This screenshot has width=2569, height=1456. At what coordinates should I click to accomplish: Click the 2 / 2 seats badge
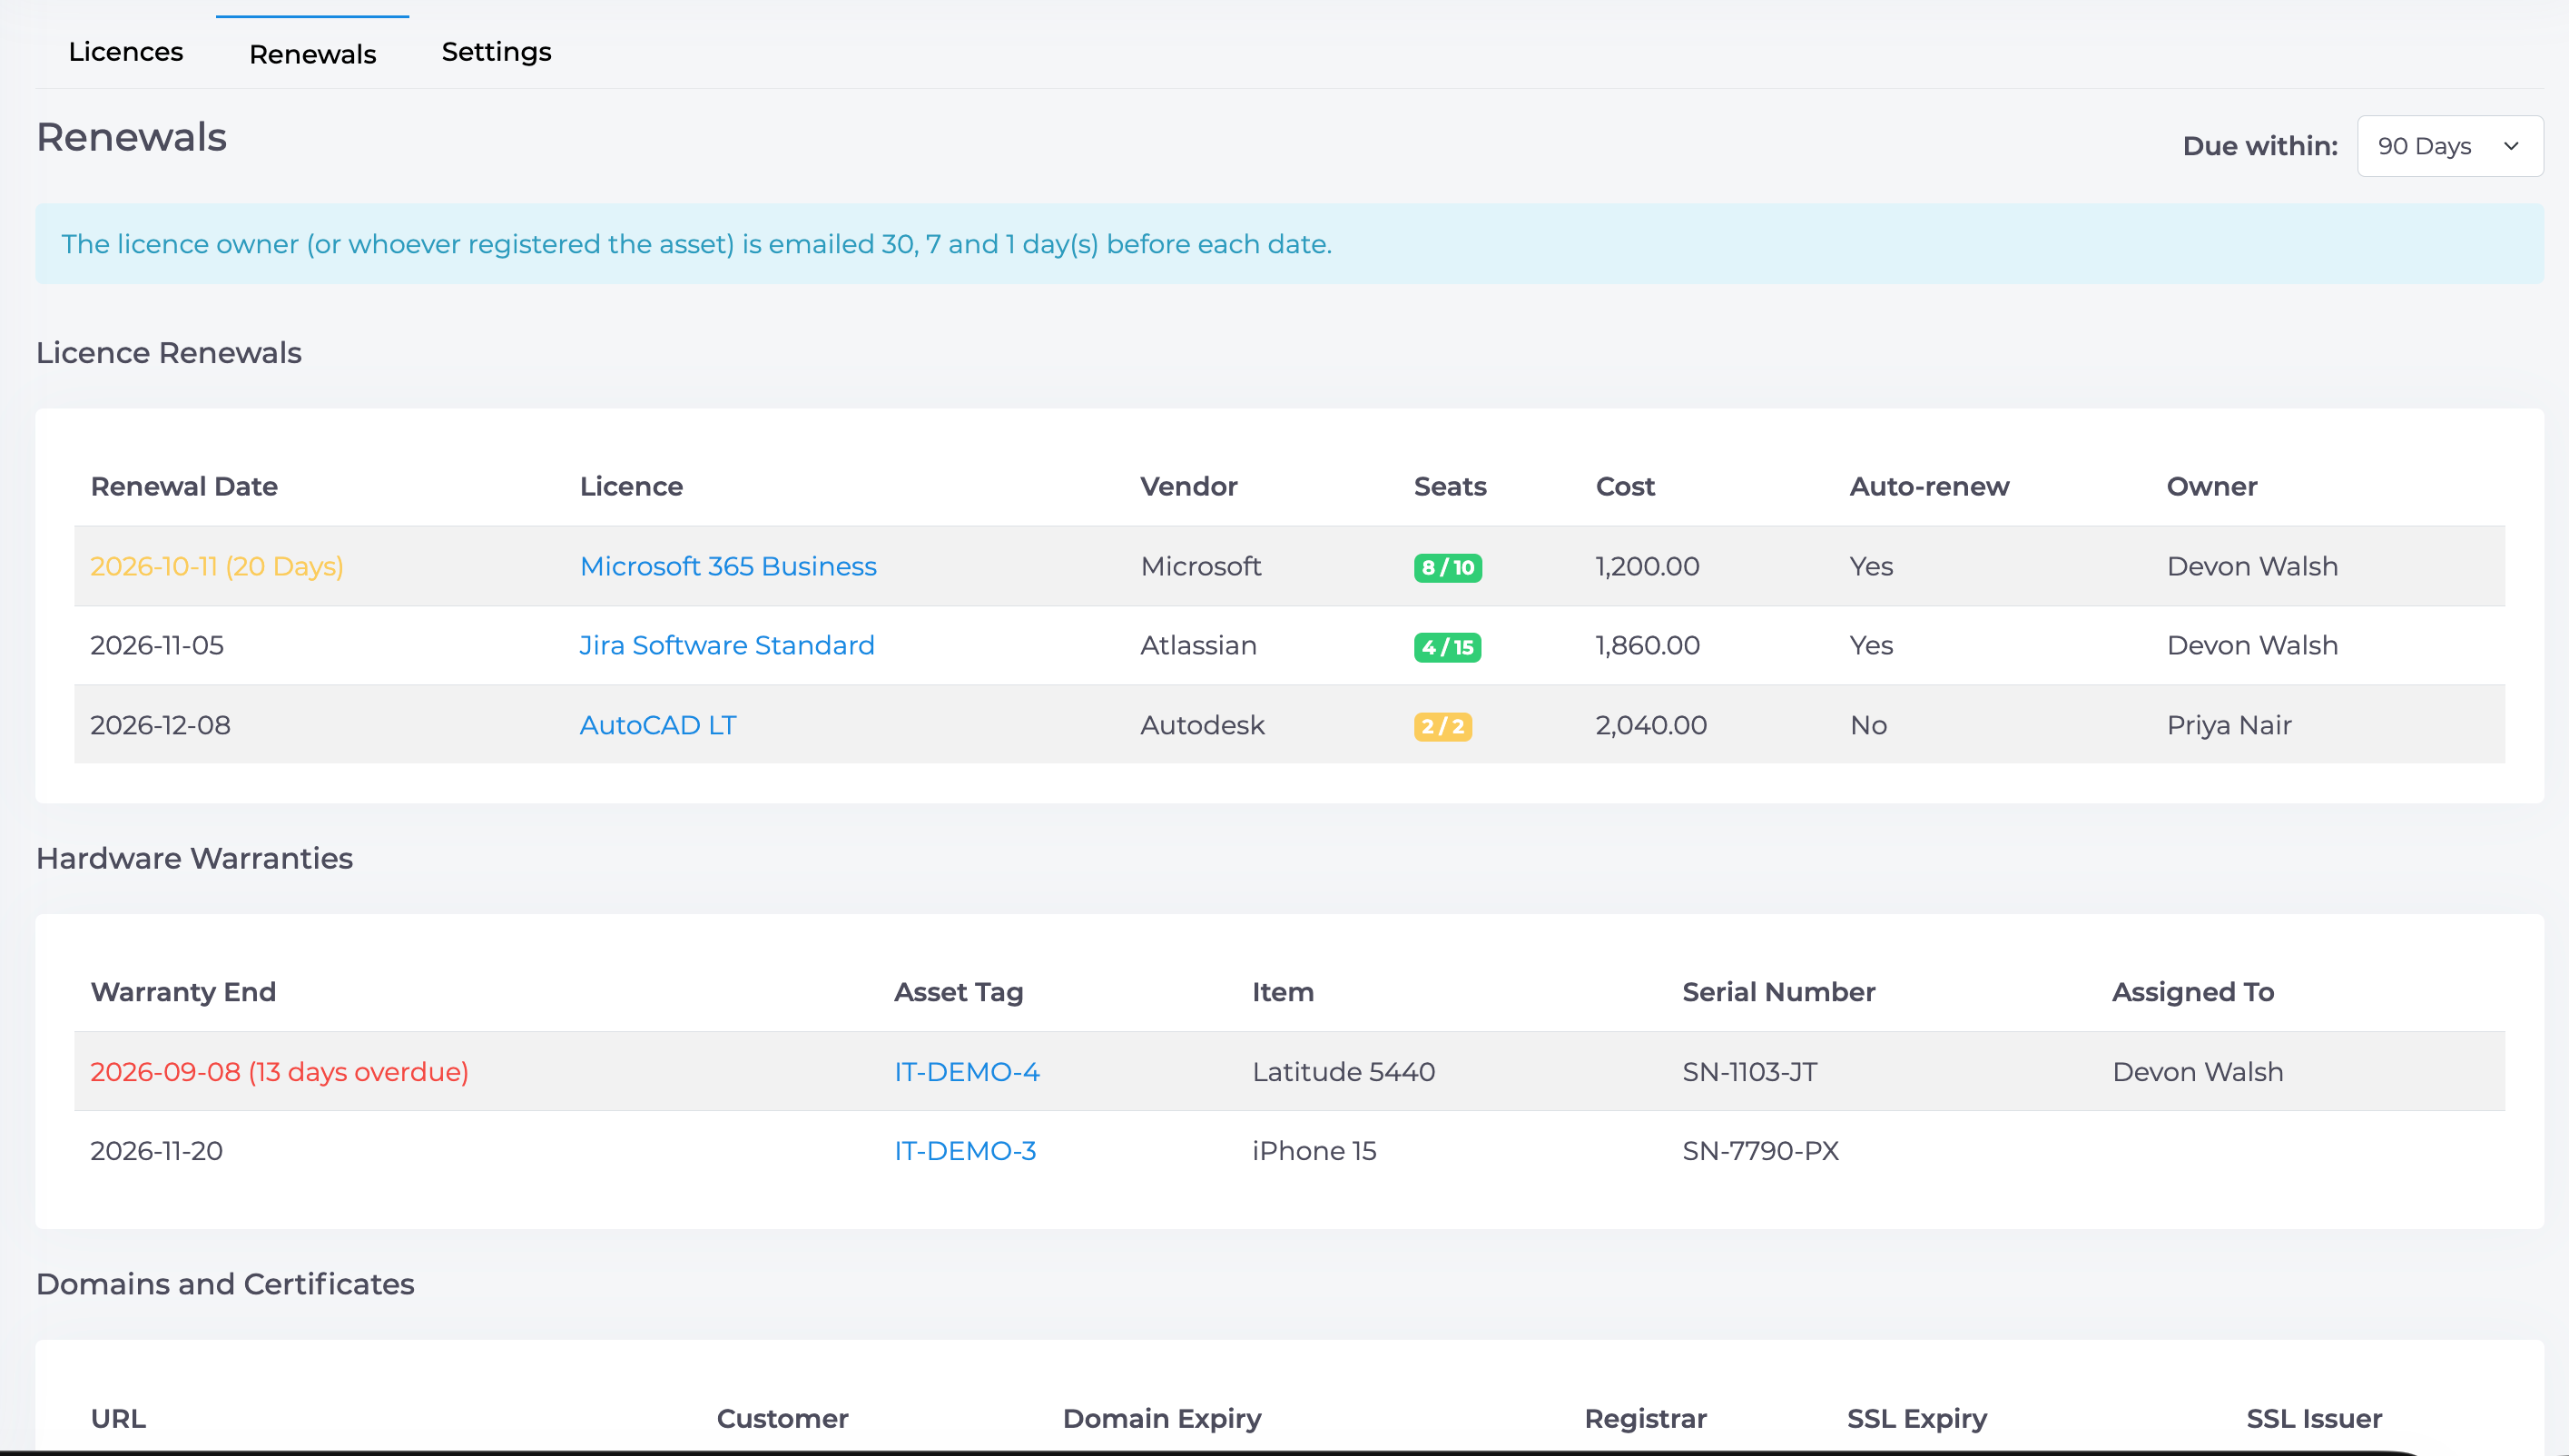coord(1442,726)
